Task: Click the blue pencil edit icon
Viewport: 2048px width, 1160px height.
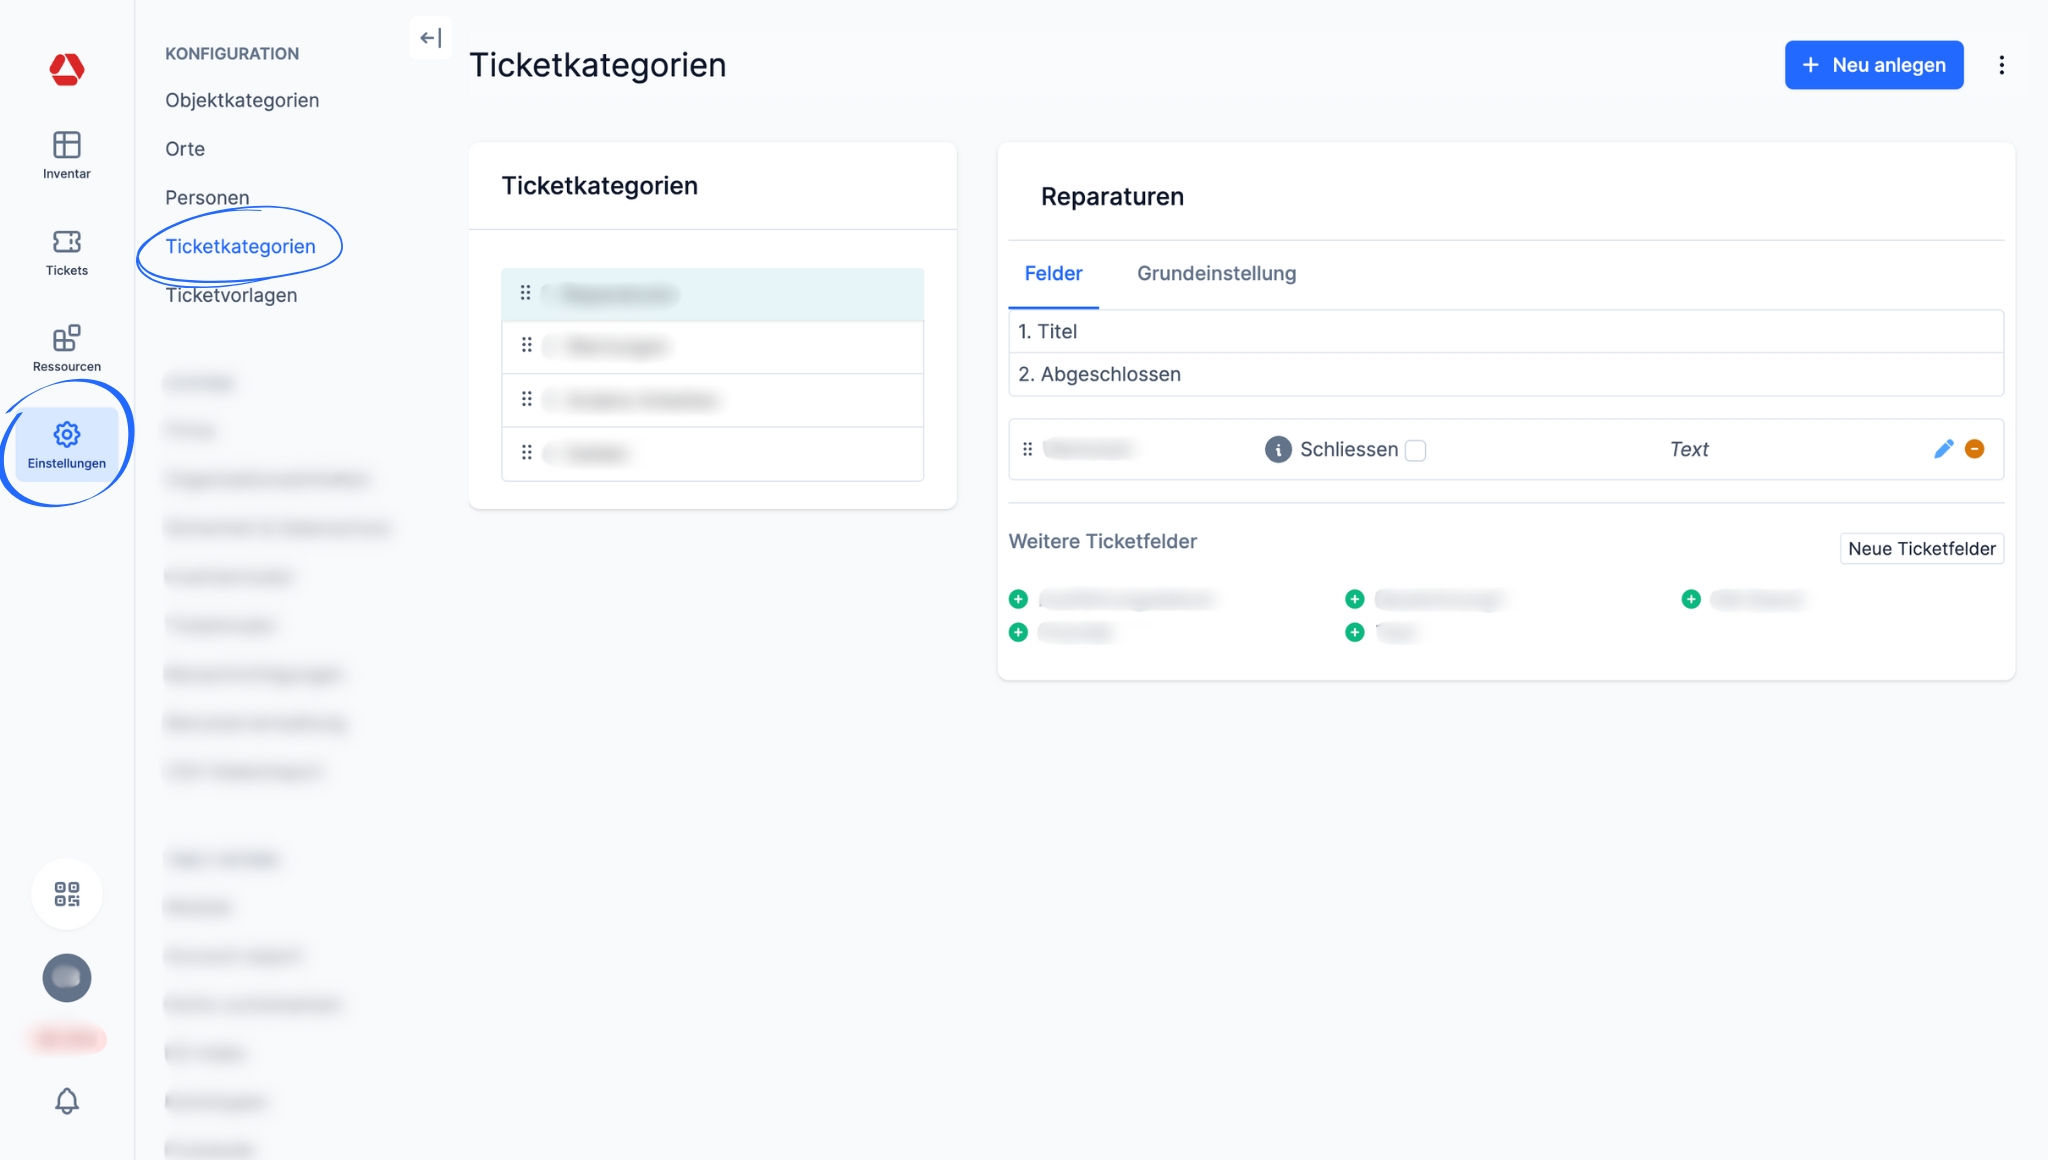Action: 1943,449
